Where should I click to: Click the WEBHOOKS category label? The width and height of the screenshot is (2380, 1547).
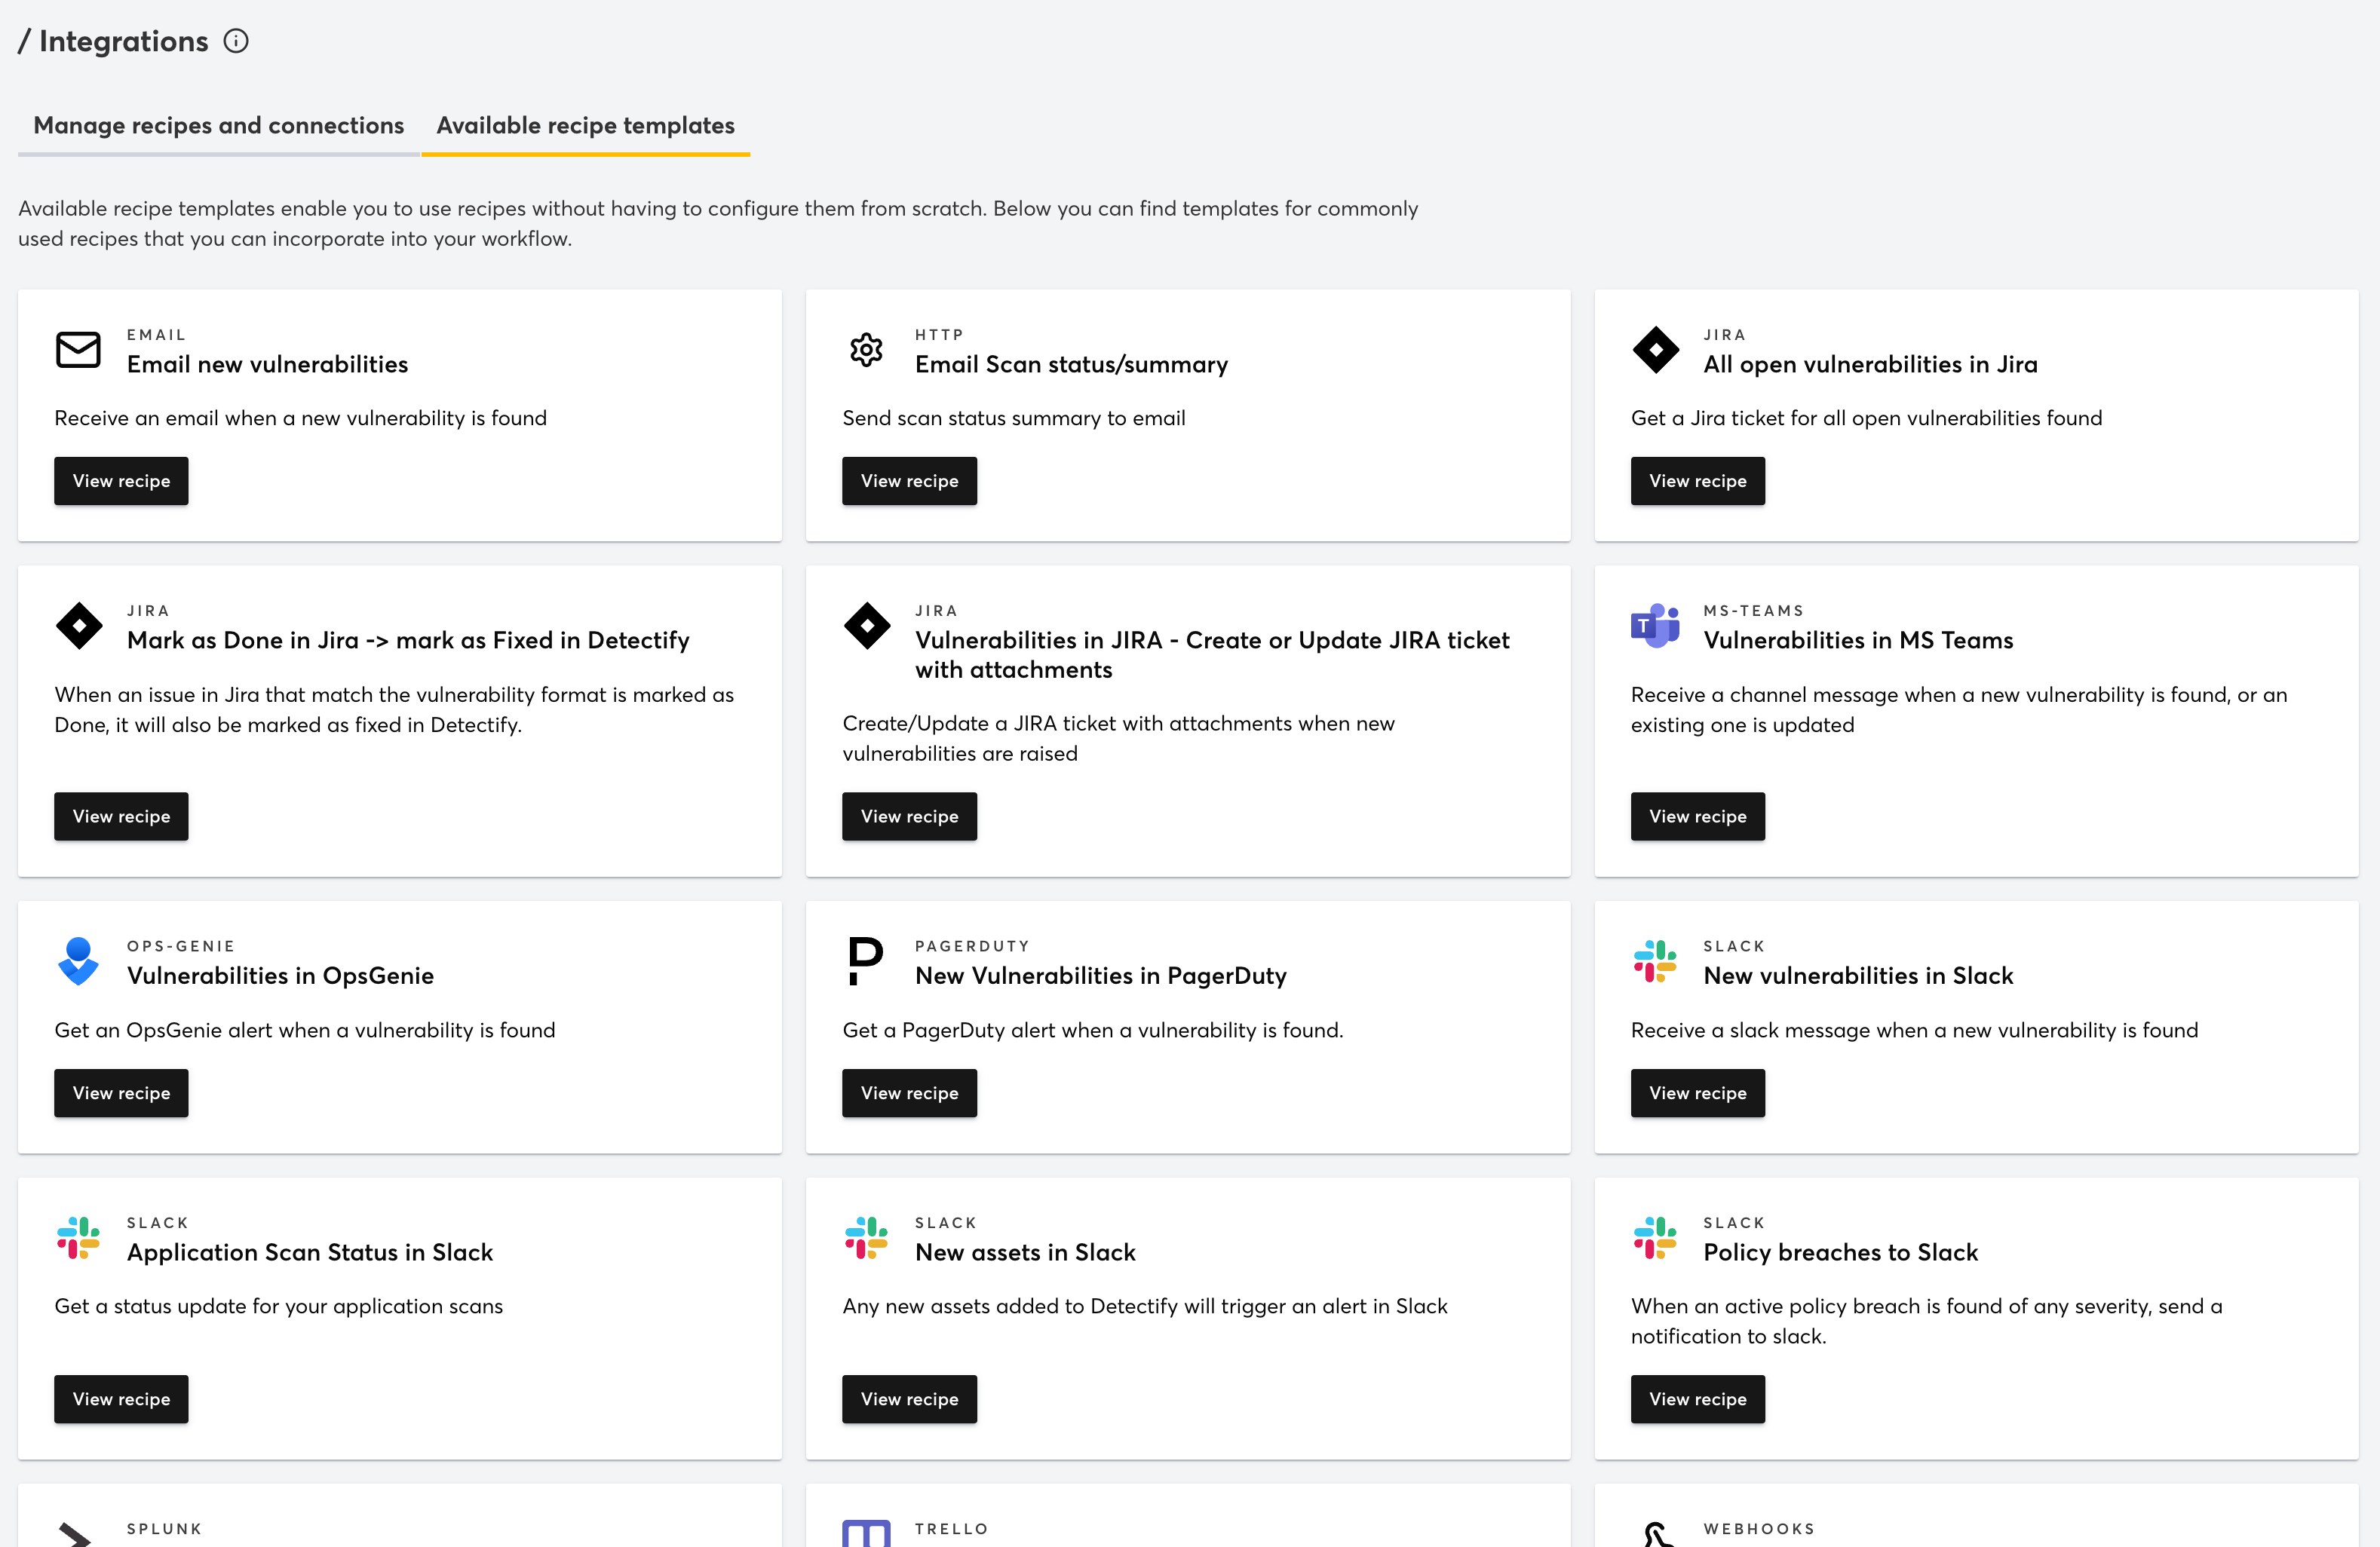pos(1759,1529)
